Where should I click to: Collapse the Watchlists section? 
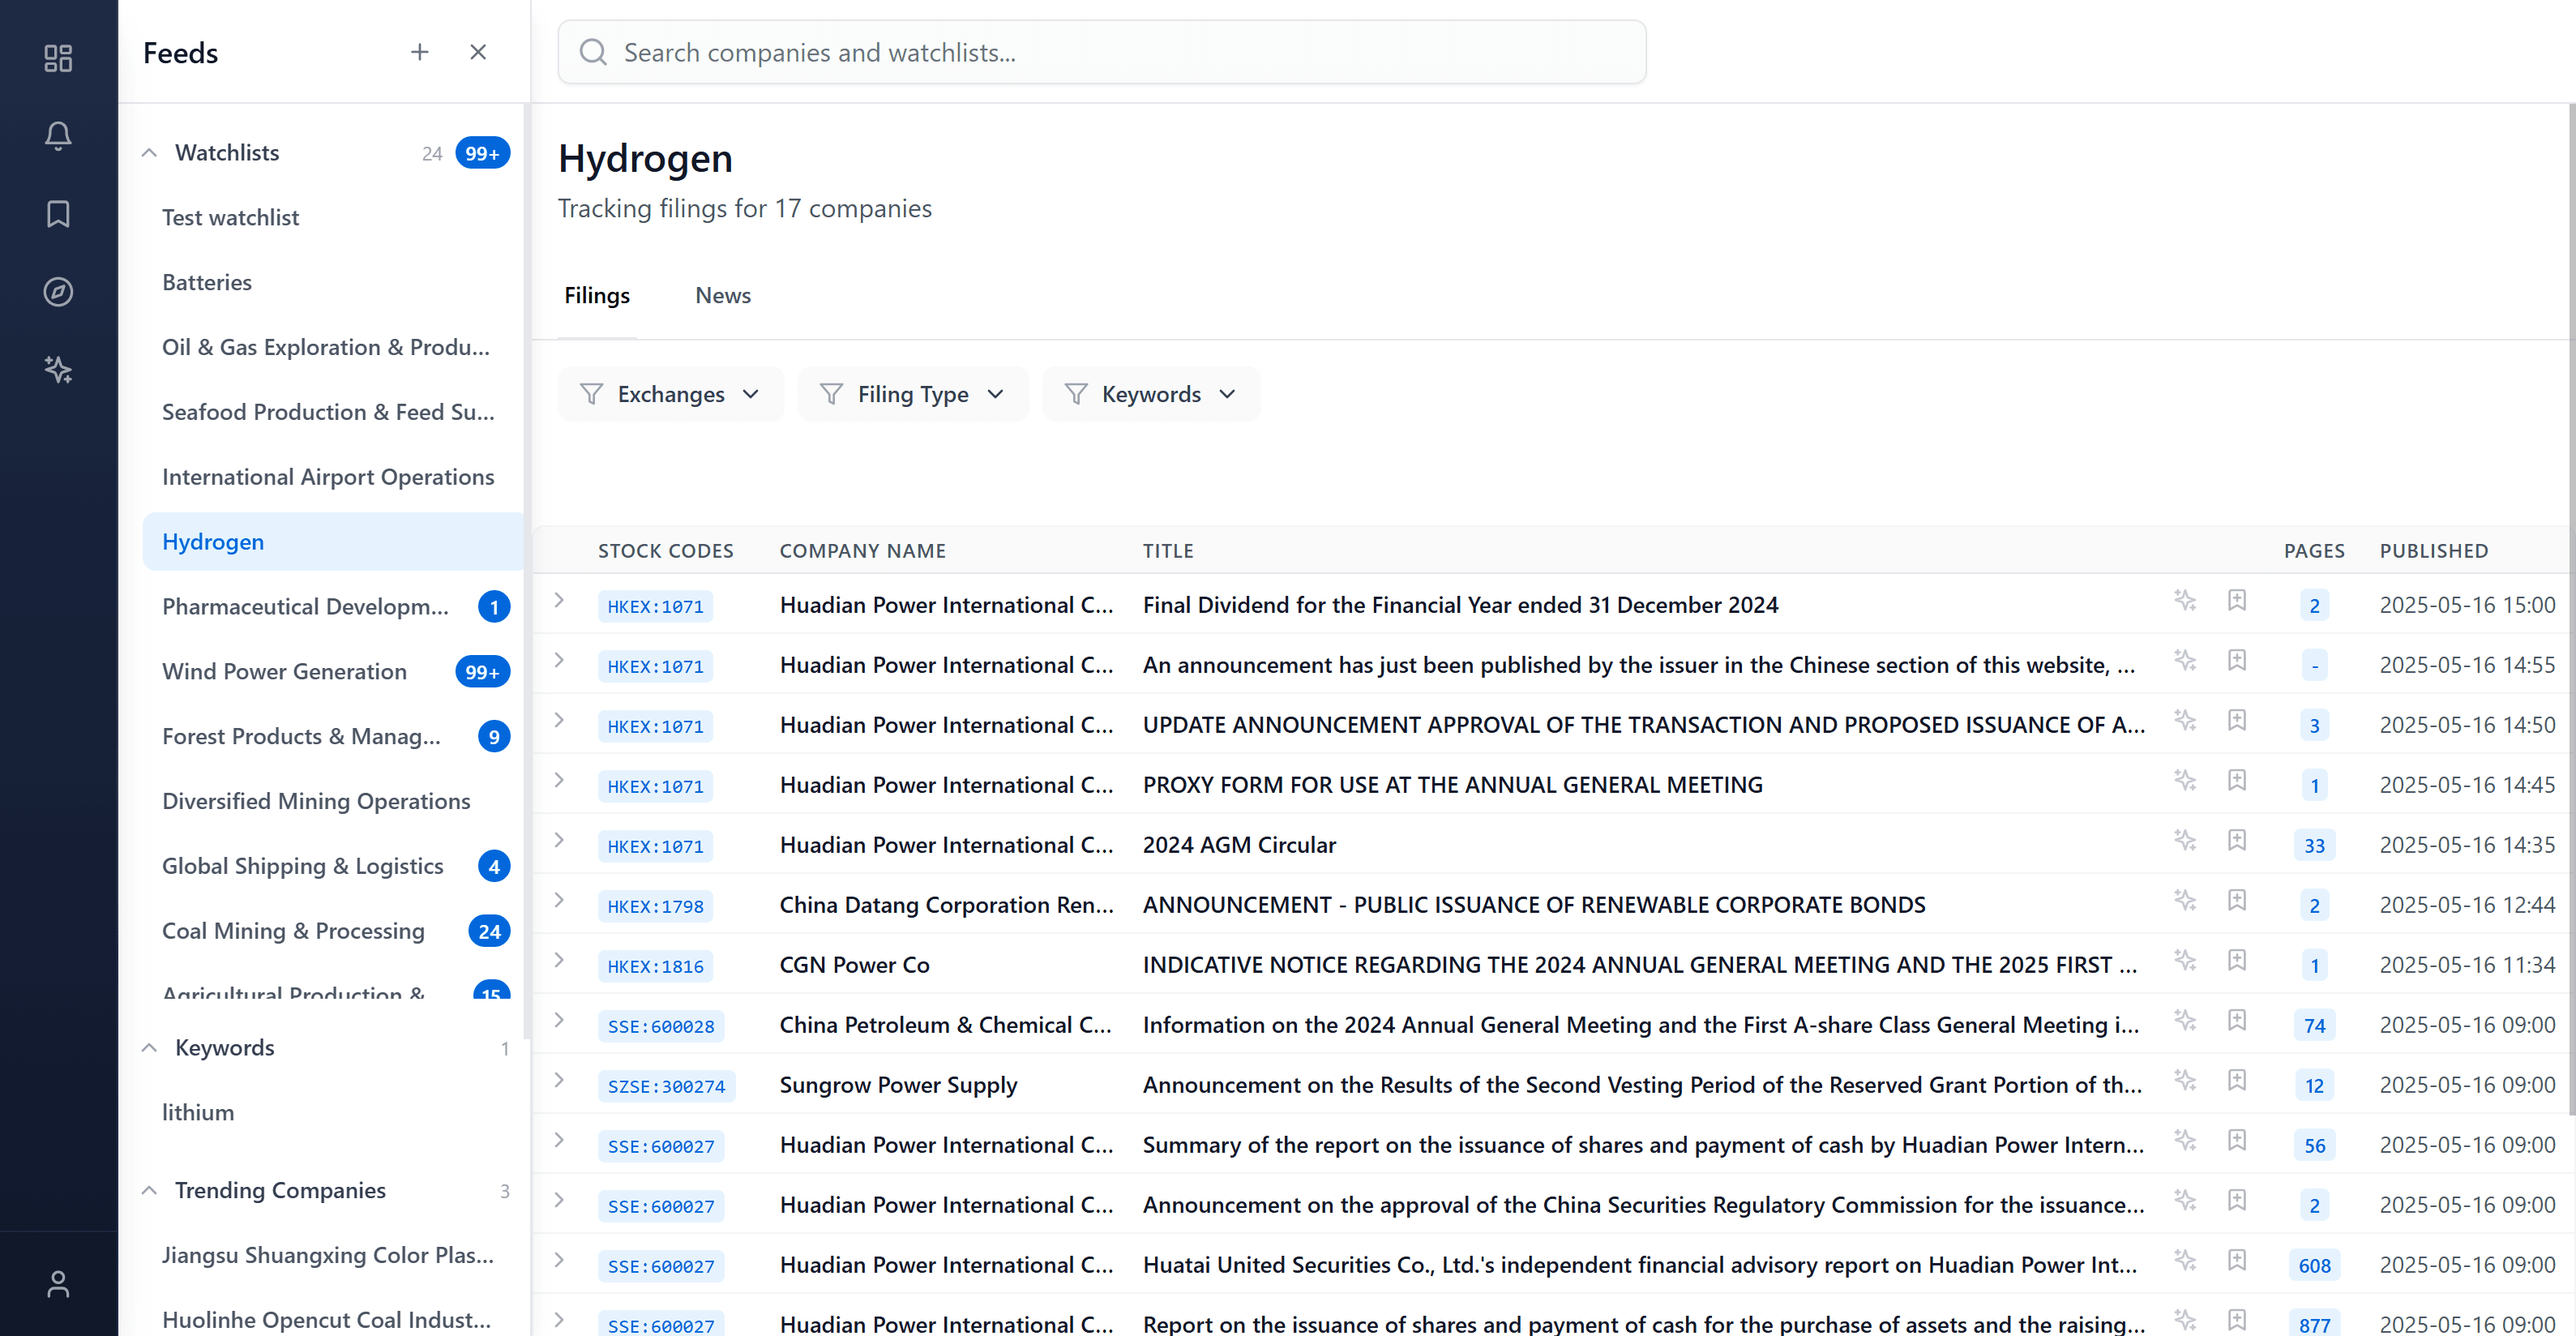[x=149, y=152]
